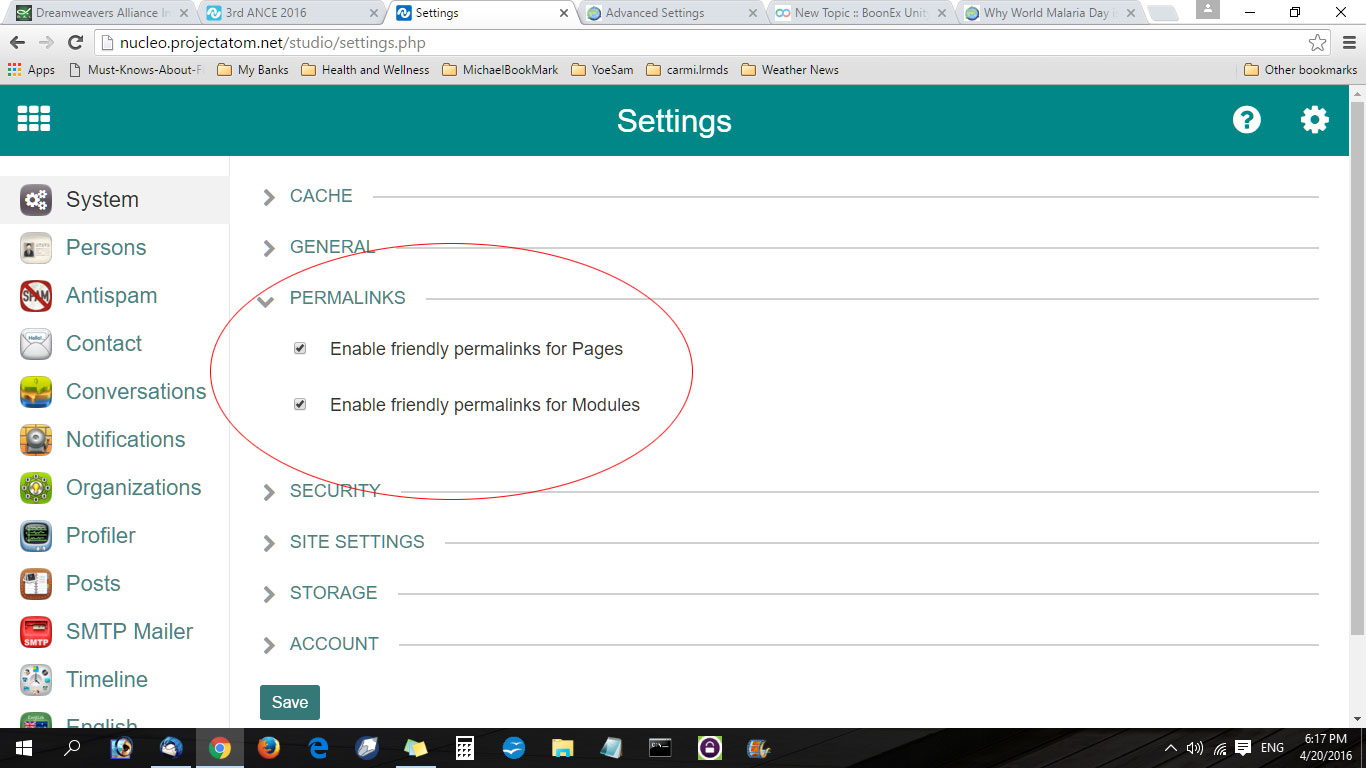Click the Antispam no-spam icon

36,296
